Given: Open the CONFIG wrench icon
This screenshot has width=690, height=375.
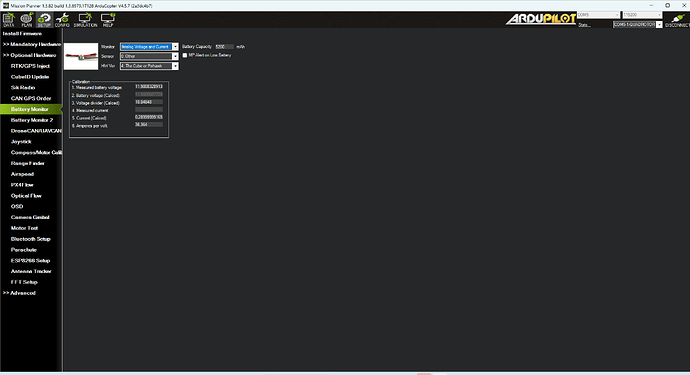Looking at the screenshot, I should [62, 20].
